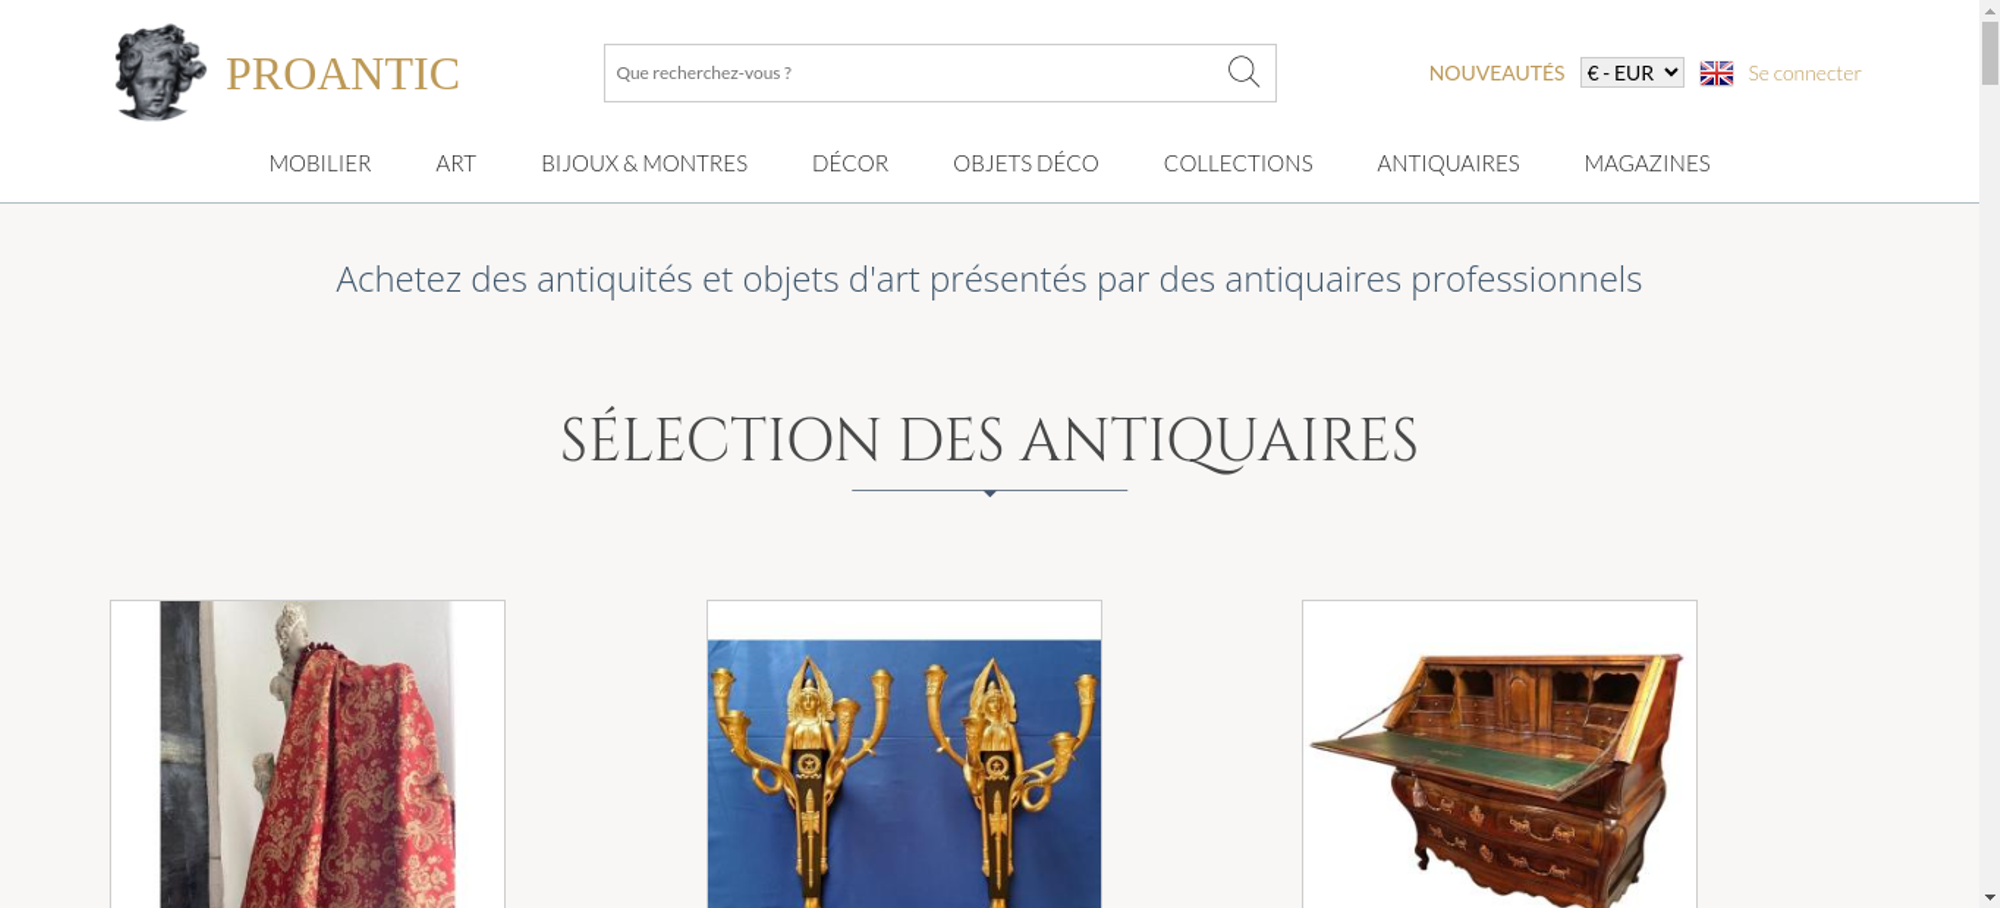Focus the 'Que recherchez-vous ?' search field
The height and width of the screenshot is (908, 2000).
tap(912, 73)
